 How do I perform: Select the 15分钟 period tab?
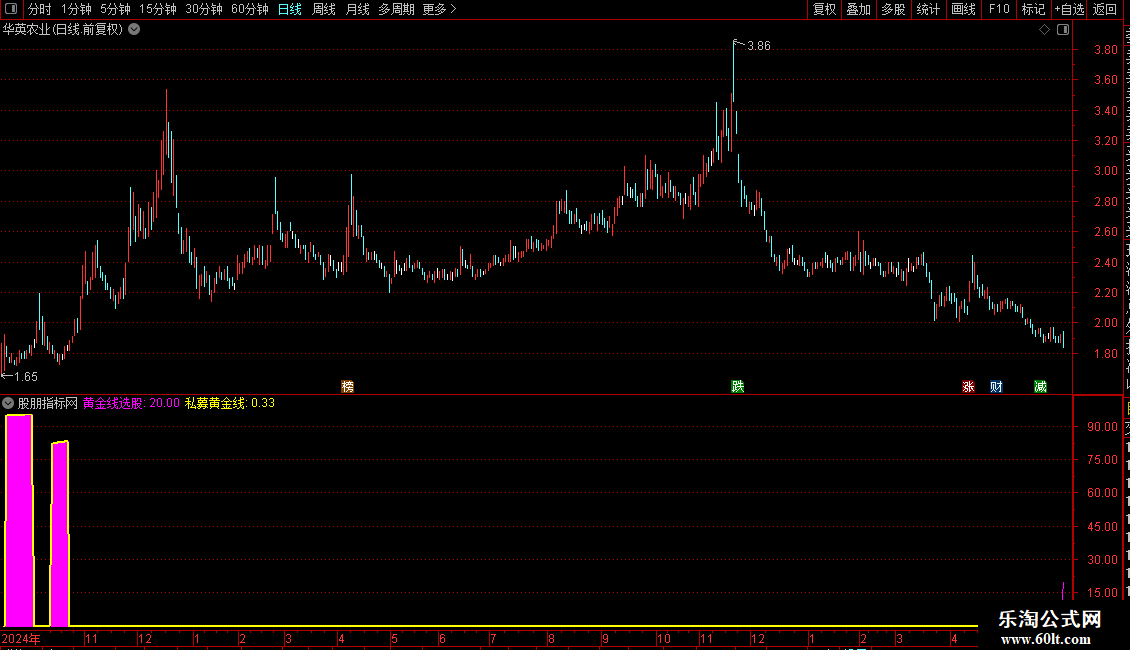(158, 9)
